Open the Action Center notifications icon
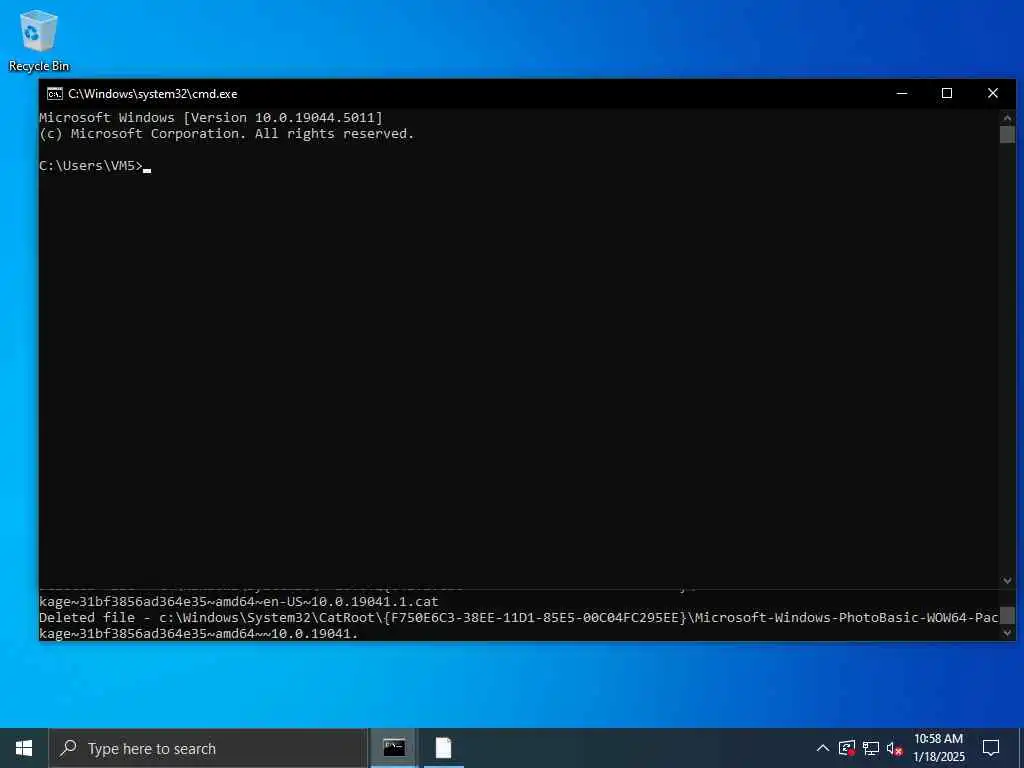The image size is (1024, 768). (991, 748)
